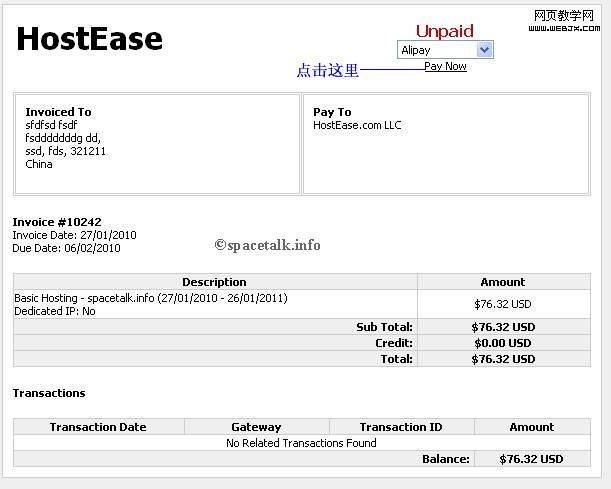This screenshot has width=611, height=489.
Task: Click the Balance amount value
Action: coord(531,459)
